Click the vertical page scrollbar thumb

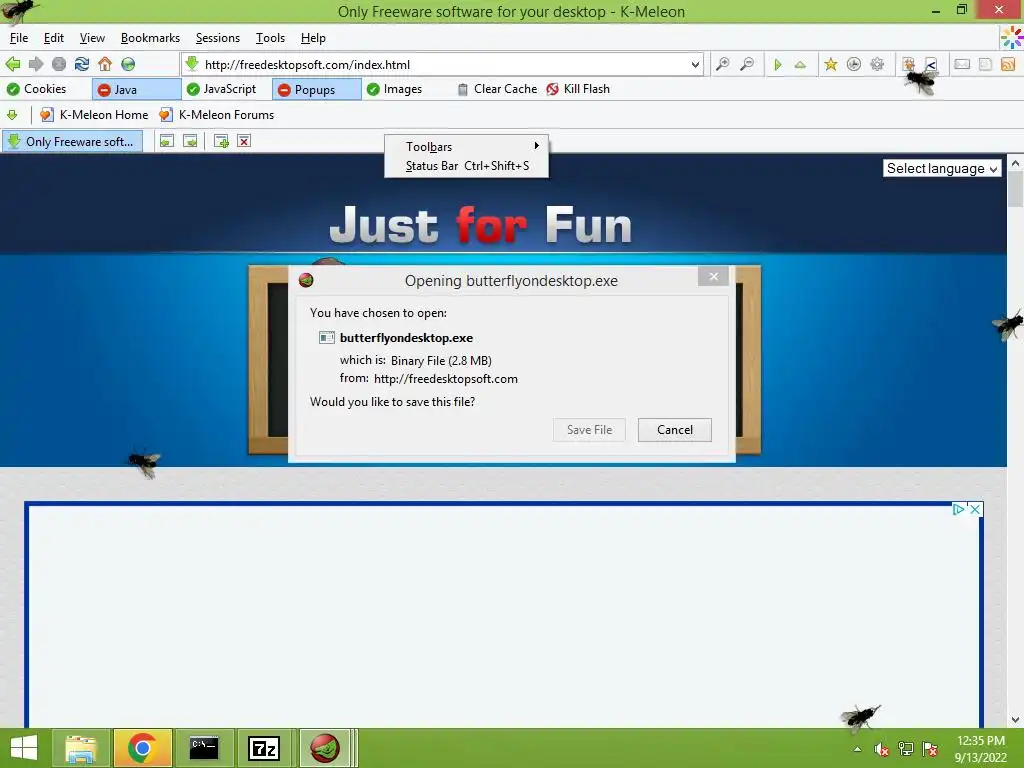click(1015, 189)
